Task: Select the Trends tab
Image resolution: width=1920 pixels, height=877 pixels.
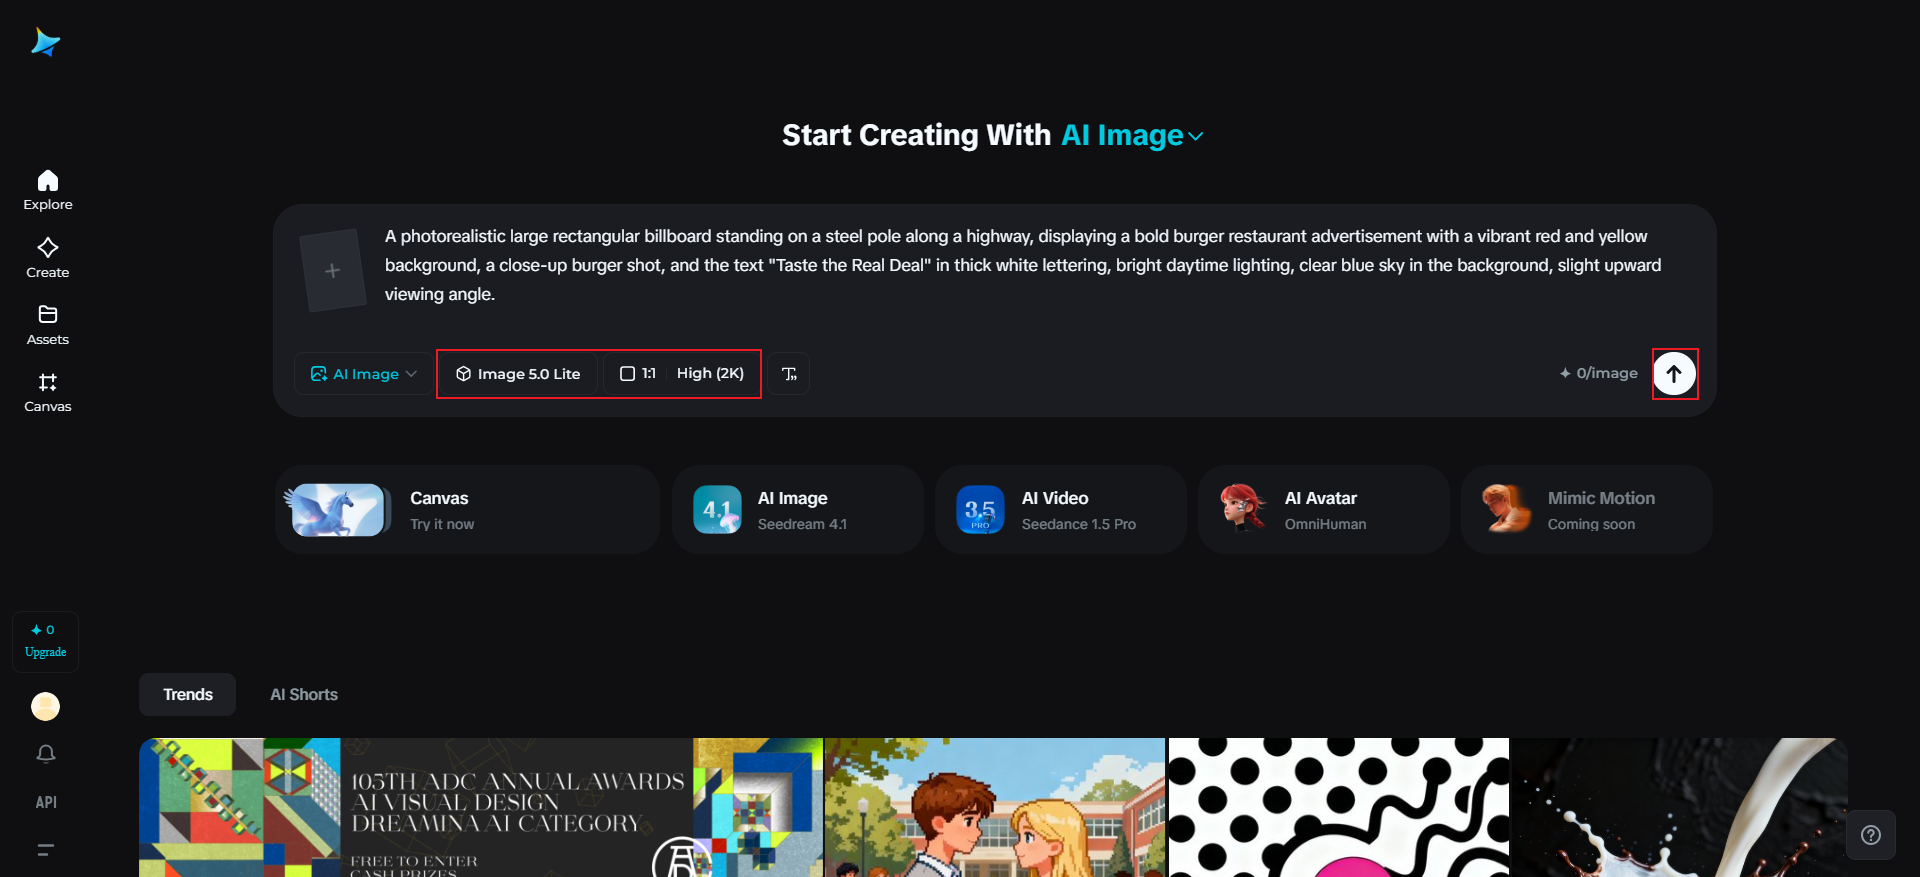Action: coord(188,695)
